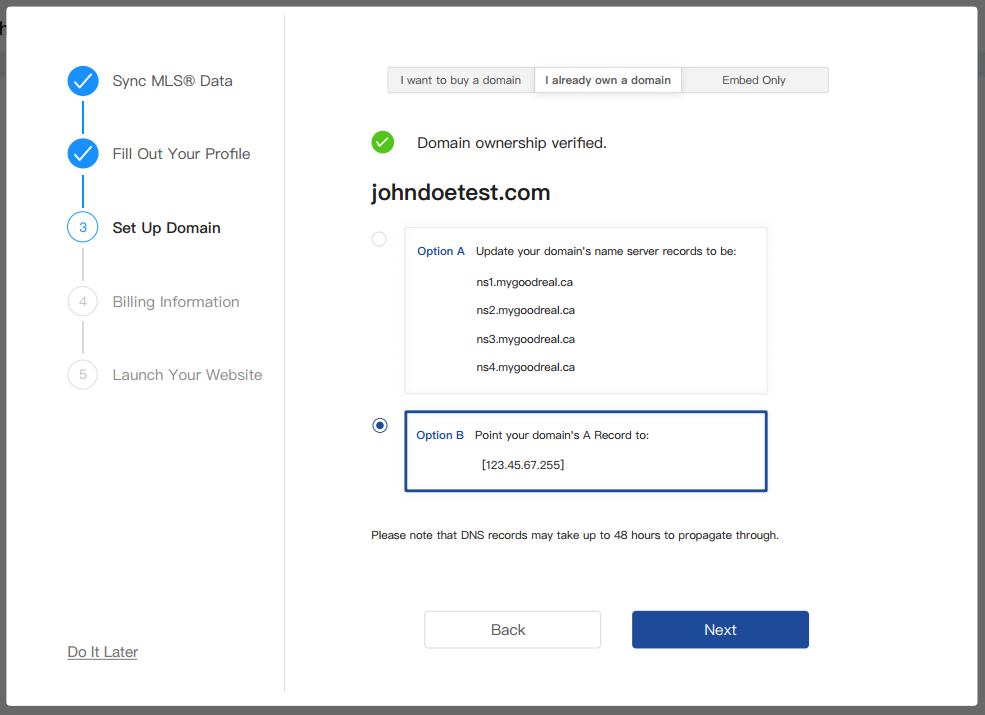Select the Option A radio button
985x715 pixels.
point(379,239)
